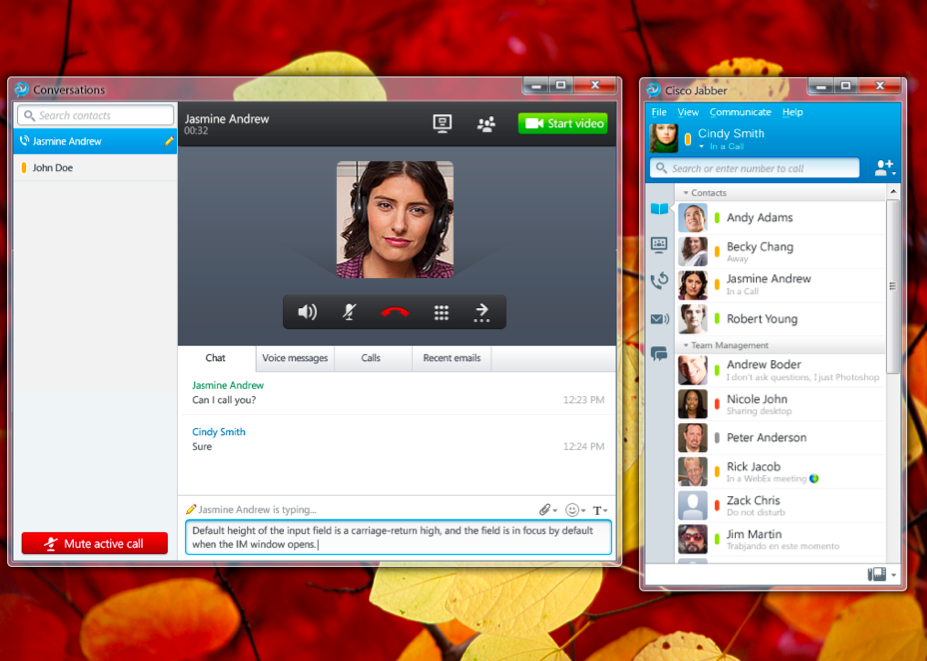Switch to the Voice messages tab
The width and height of the screenshot is (927, 661).
294,358
